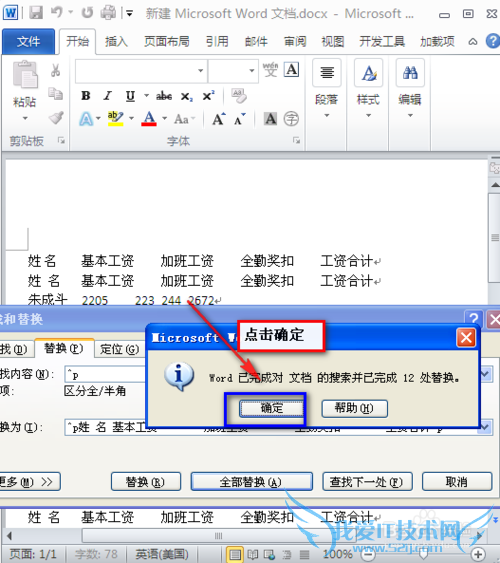Viewport: 500px width, 563px height.
Task: Open Word Help question mark icon
Action: pyautogui.click(x=493, y=41)
